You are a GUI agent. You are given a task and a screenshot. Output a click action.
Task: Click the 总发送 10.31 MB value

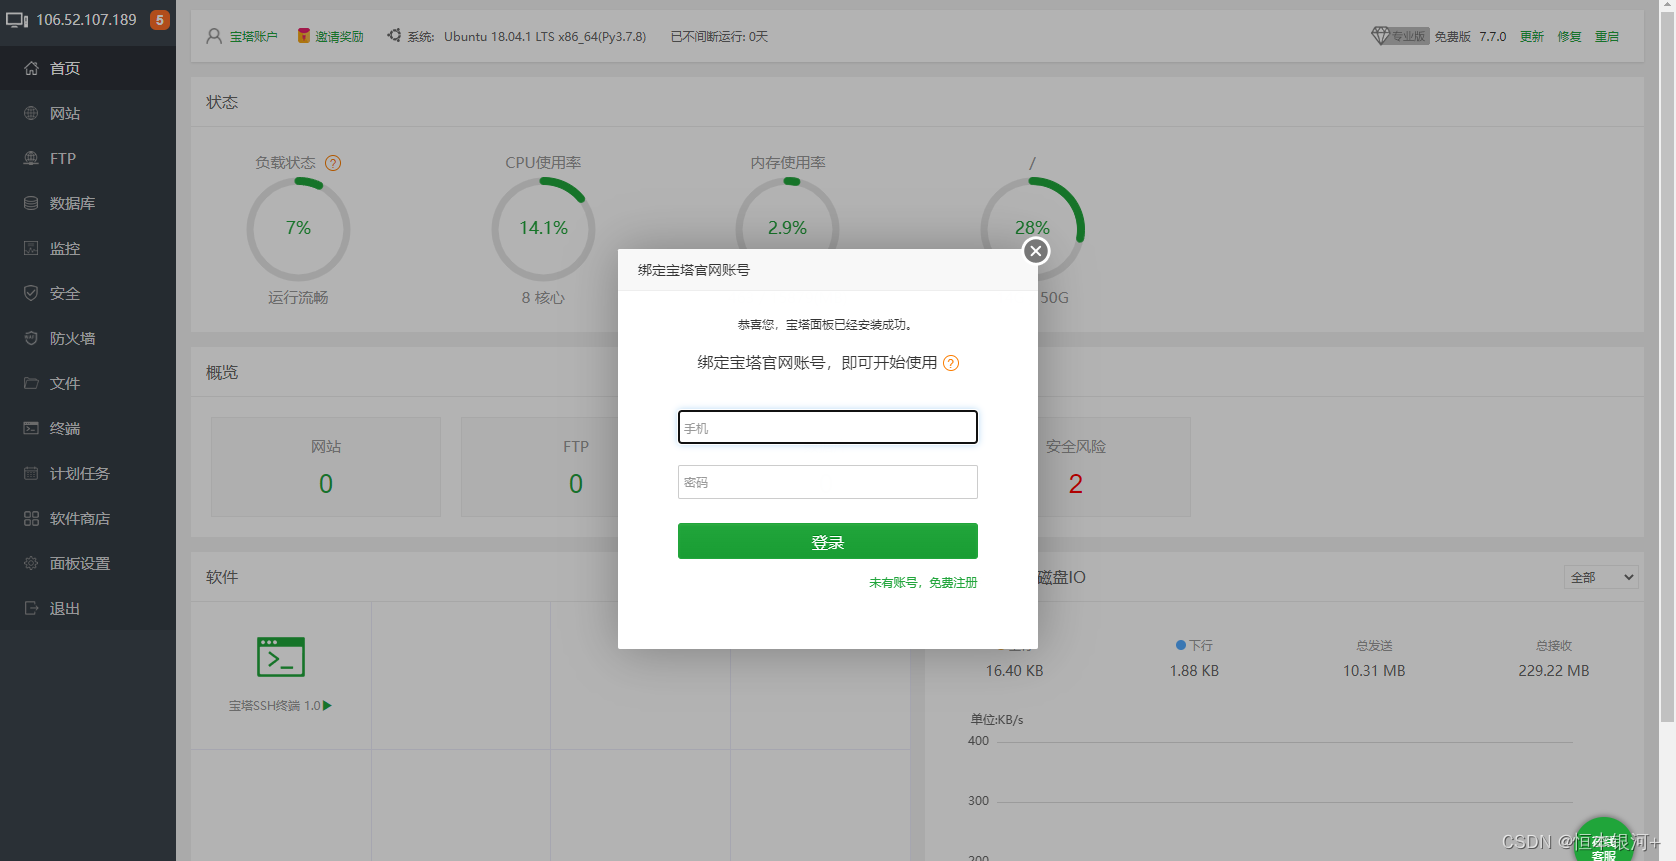click(x=1374, y=671)
